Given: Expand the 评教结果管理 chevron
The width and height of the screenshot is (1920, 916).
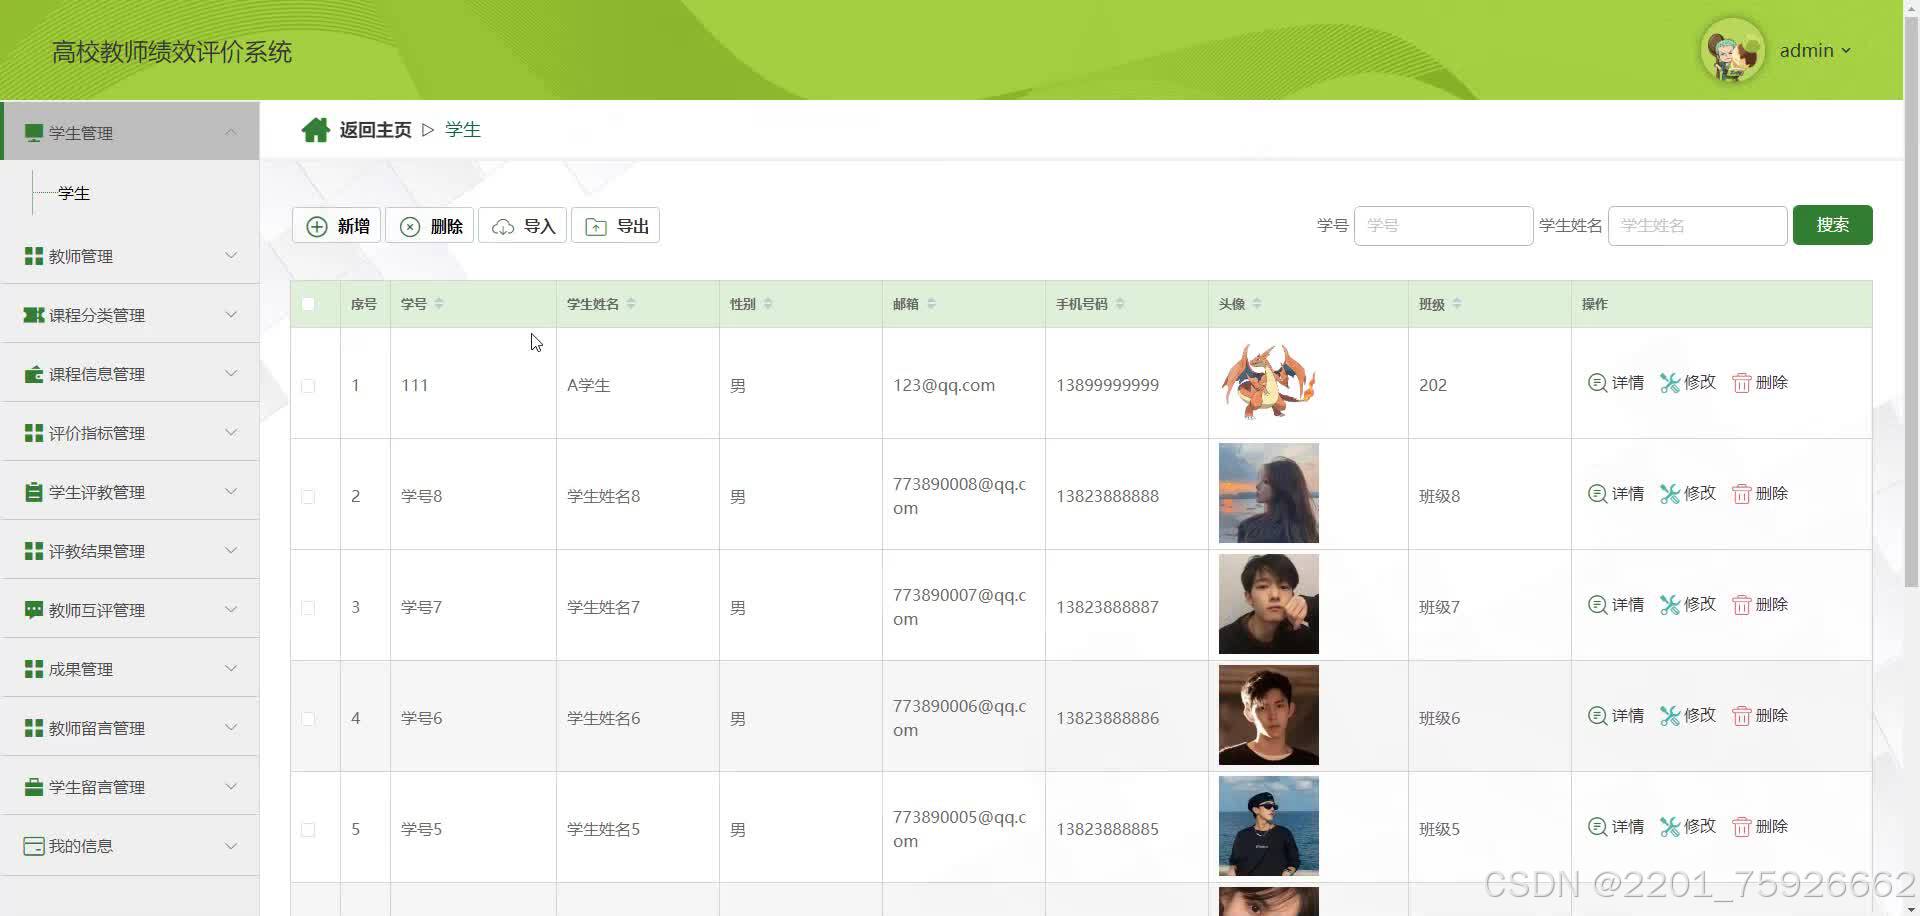Looking at the screenshot, I should pyautogui.click(x=231, y=550).
